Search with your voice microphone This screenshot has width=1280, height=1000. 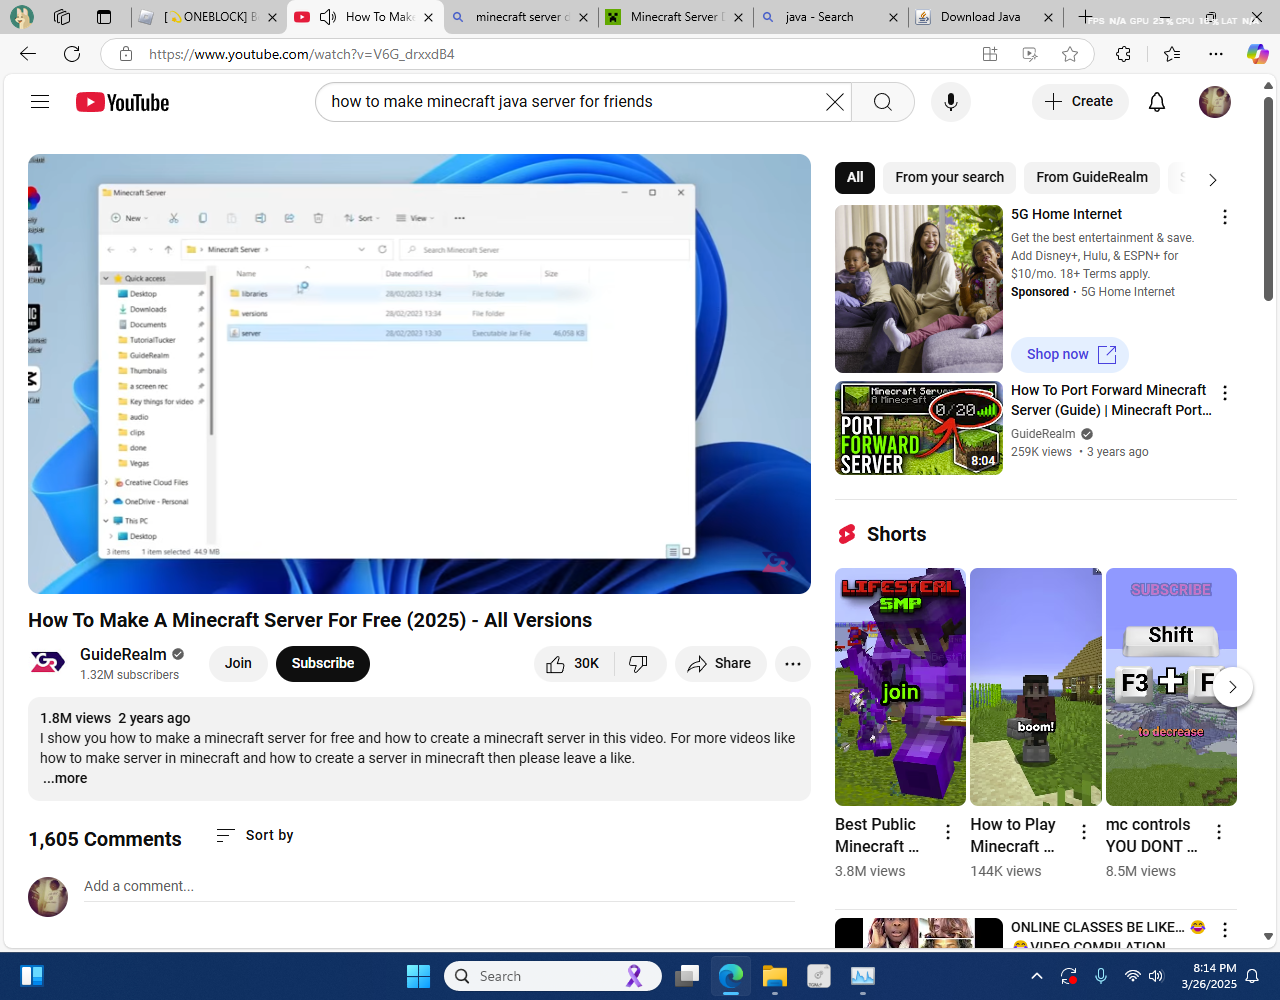coord(951,102)
